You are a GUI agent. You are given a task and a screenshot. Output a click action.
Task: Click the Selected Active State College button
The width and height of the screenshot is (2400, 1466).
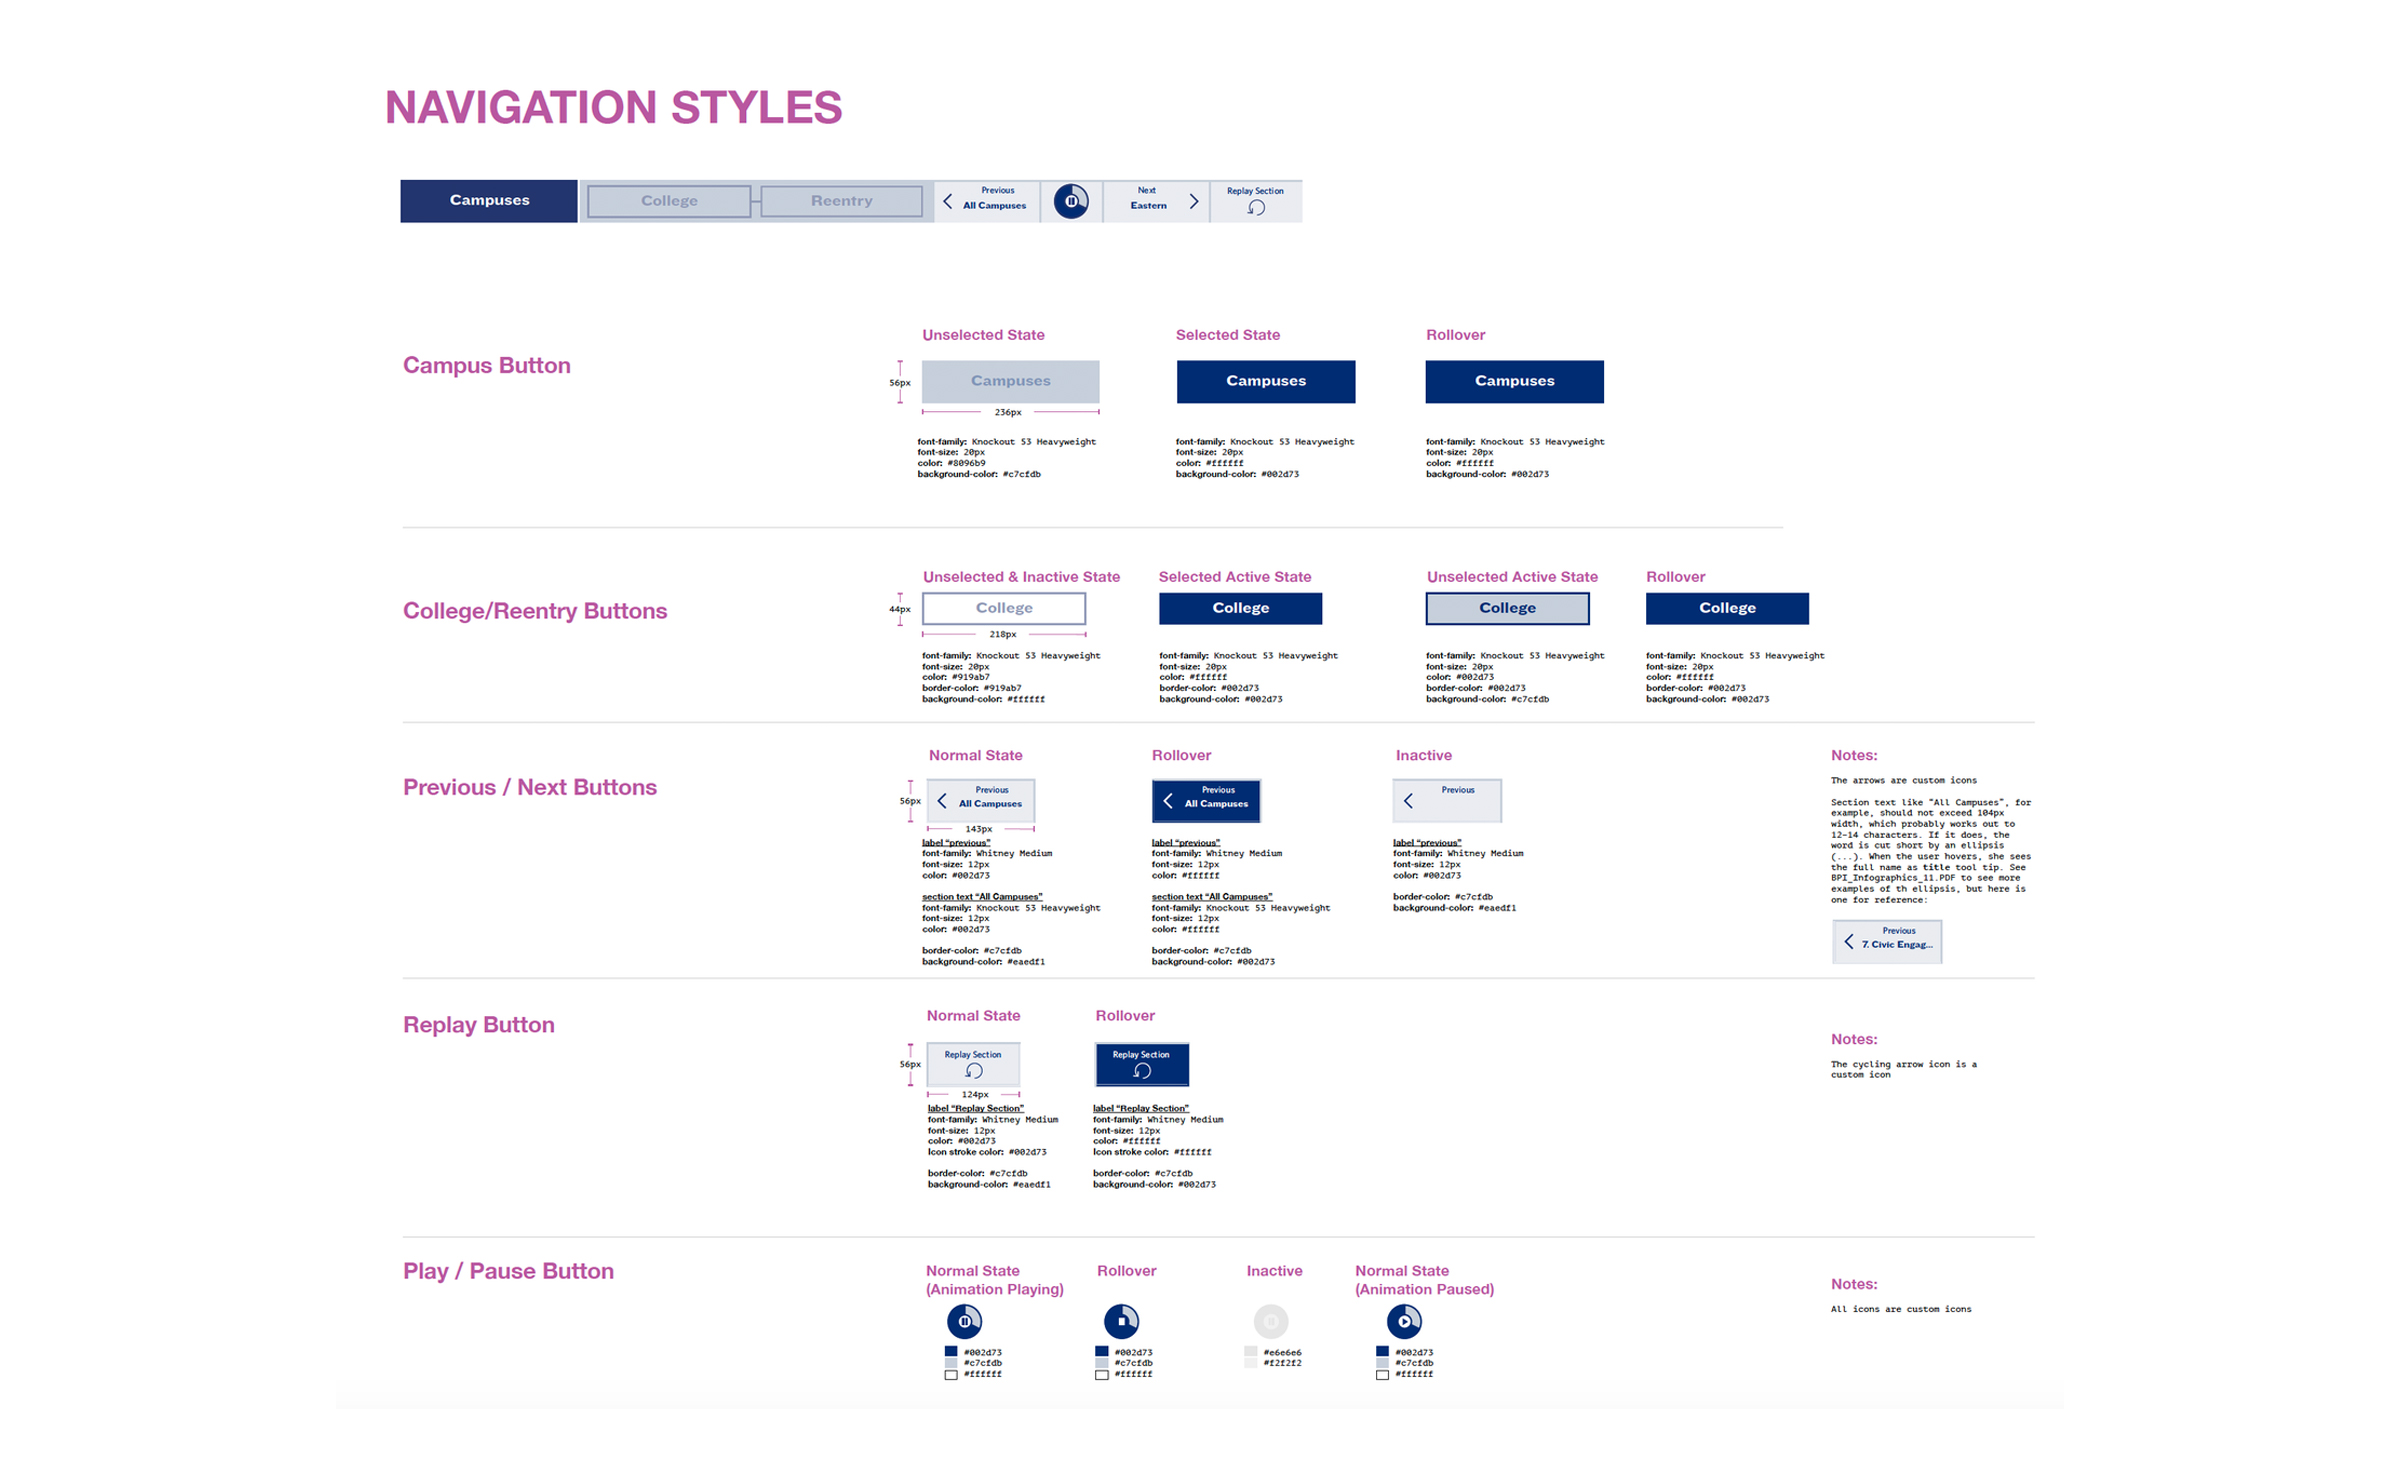click(x=1240, y=608)
